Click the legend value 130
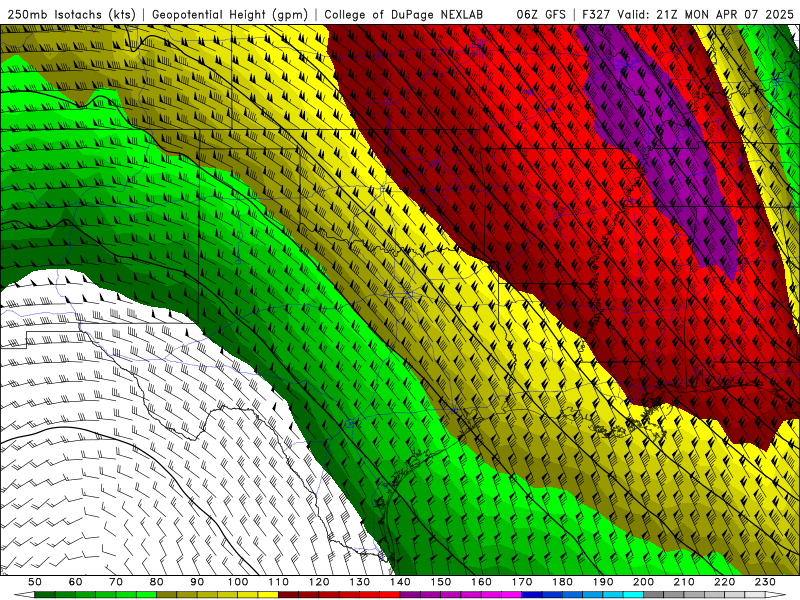This screenshot has width=800, height=600. tap(360, 582)
